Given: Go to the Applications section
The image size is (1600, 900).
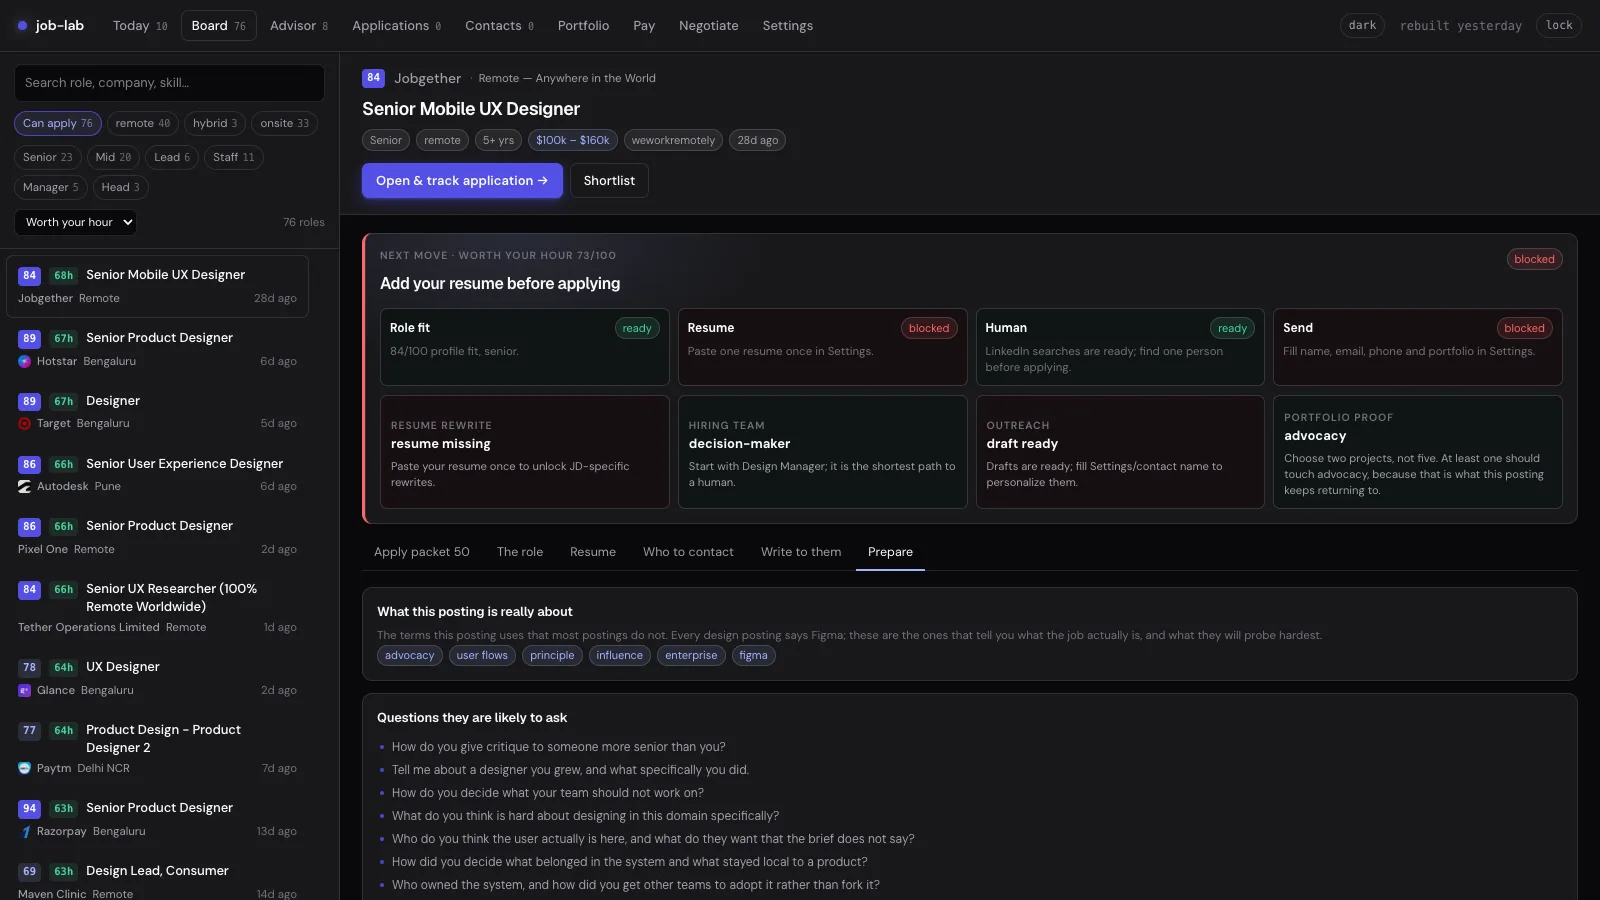Looking at the screenshot, I should pyautogui.click(x=396, y=26).
